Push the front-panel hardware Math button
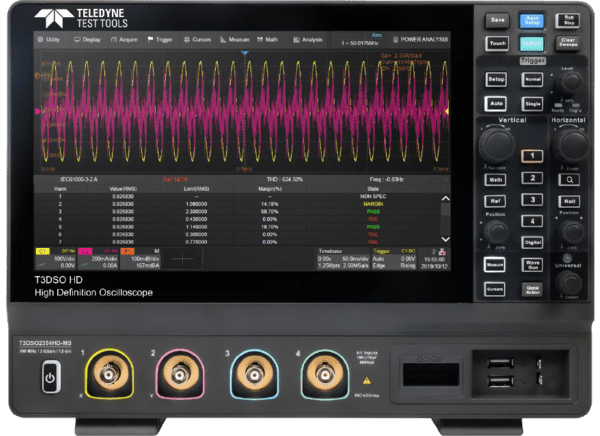This screenshot has height=436, width=600. point(496,180)
